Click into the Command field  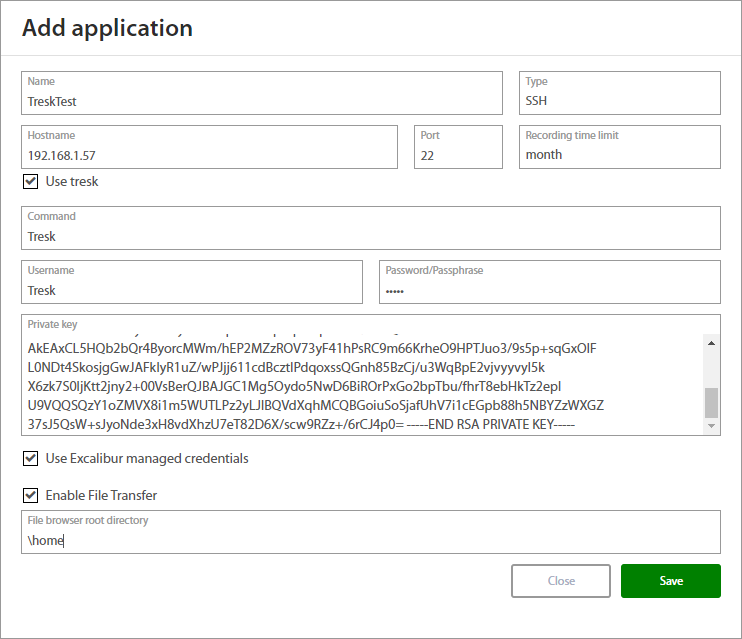370,236
